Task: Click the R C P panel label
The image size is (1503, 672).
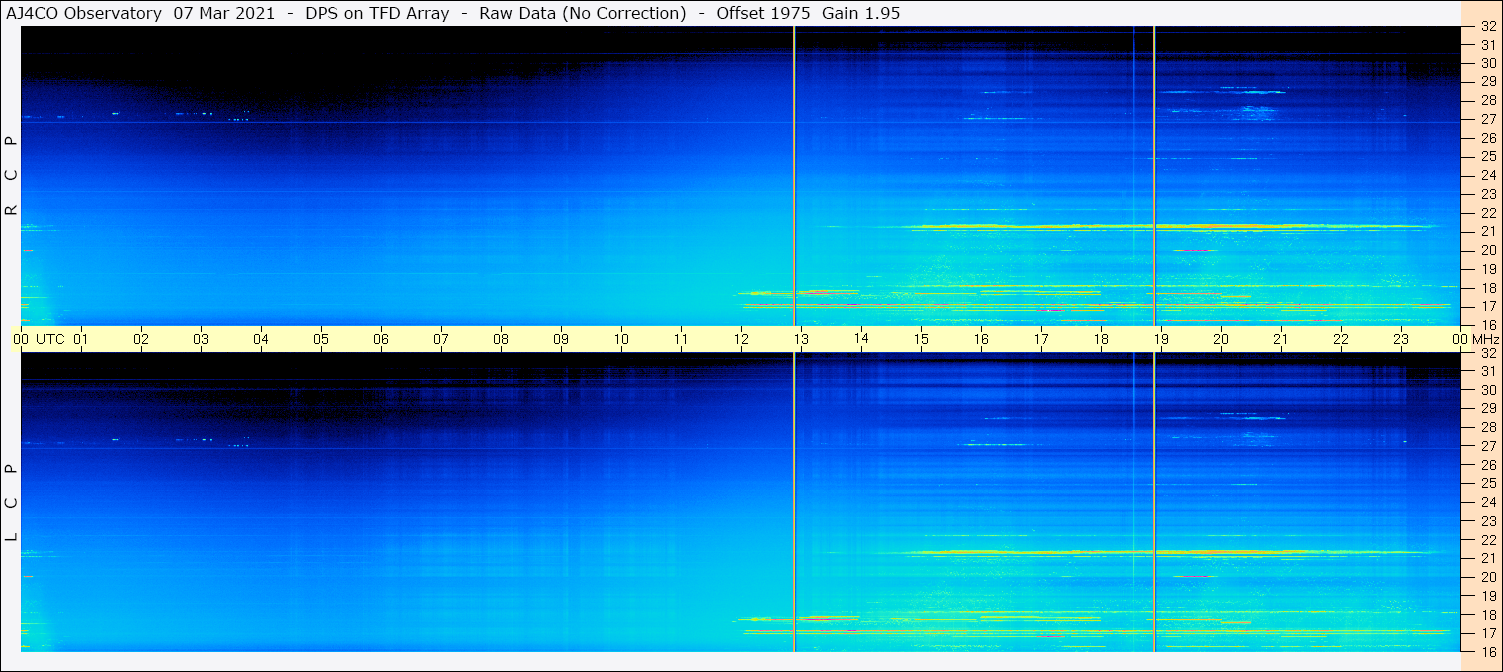Action: (12, 176)
